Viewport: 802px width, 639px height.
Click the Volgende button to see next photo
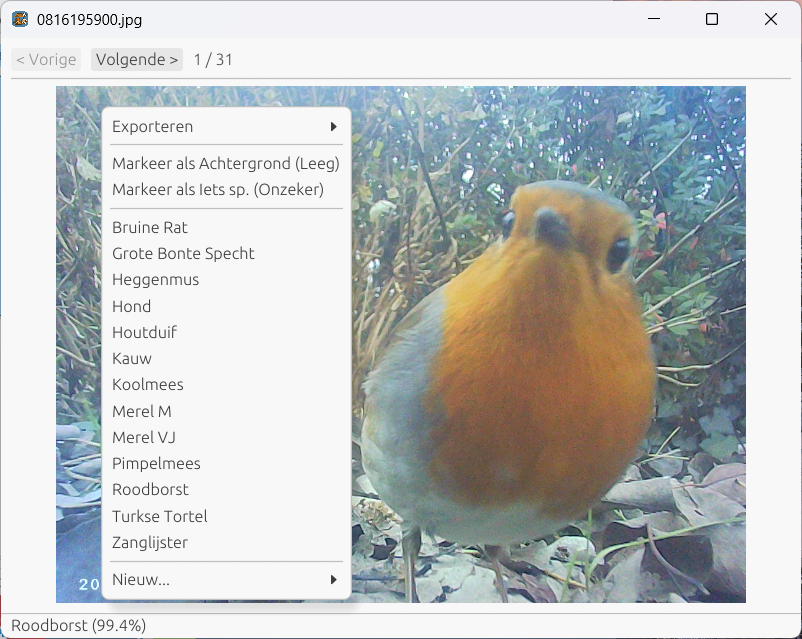tap(136, 59)
